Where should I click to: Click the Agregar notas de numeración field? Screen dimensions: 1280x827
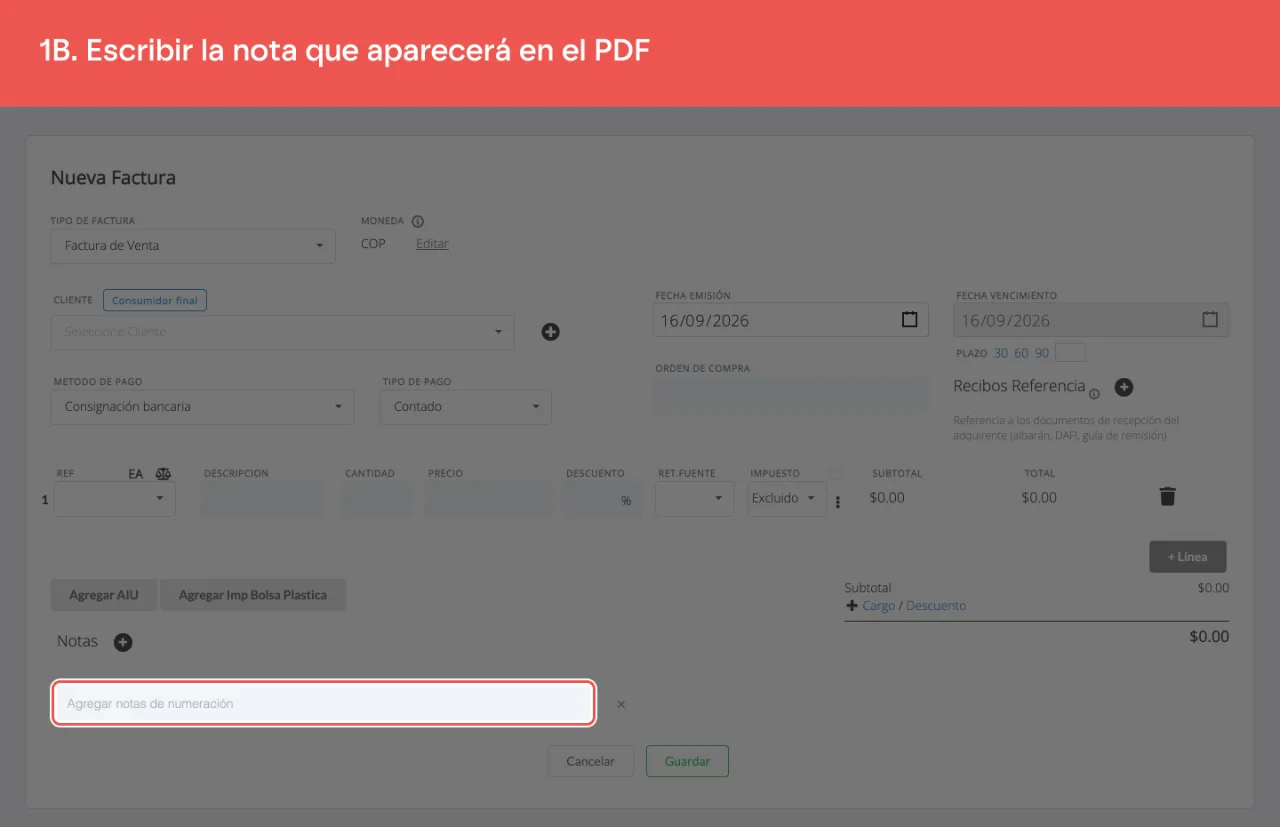(324, 704)
